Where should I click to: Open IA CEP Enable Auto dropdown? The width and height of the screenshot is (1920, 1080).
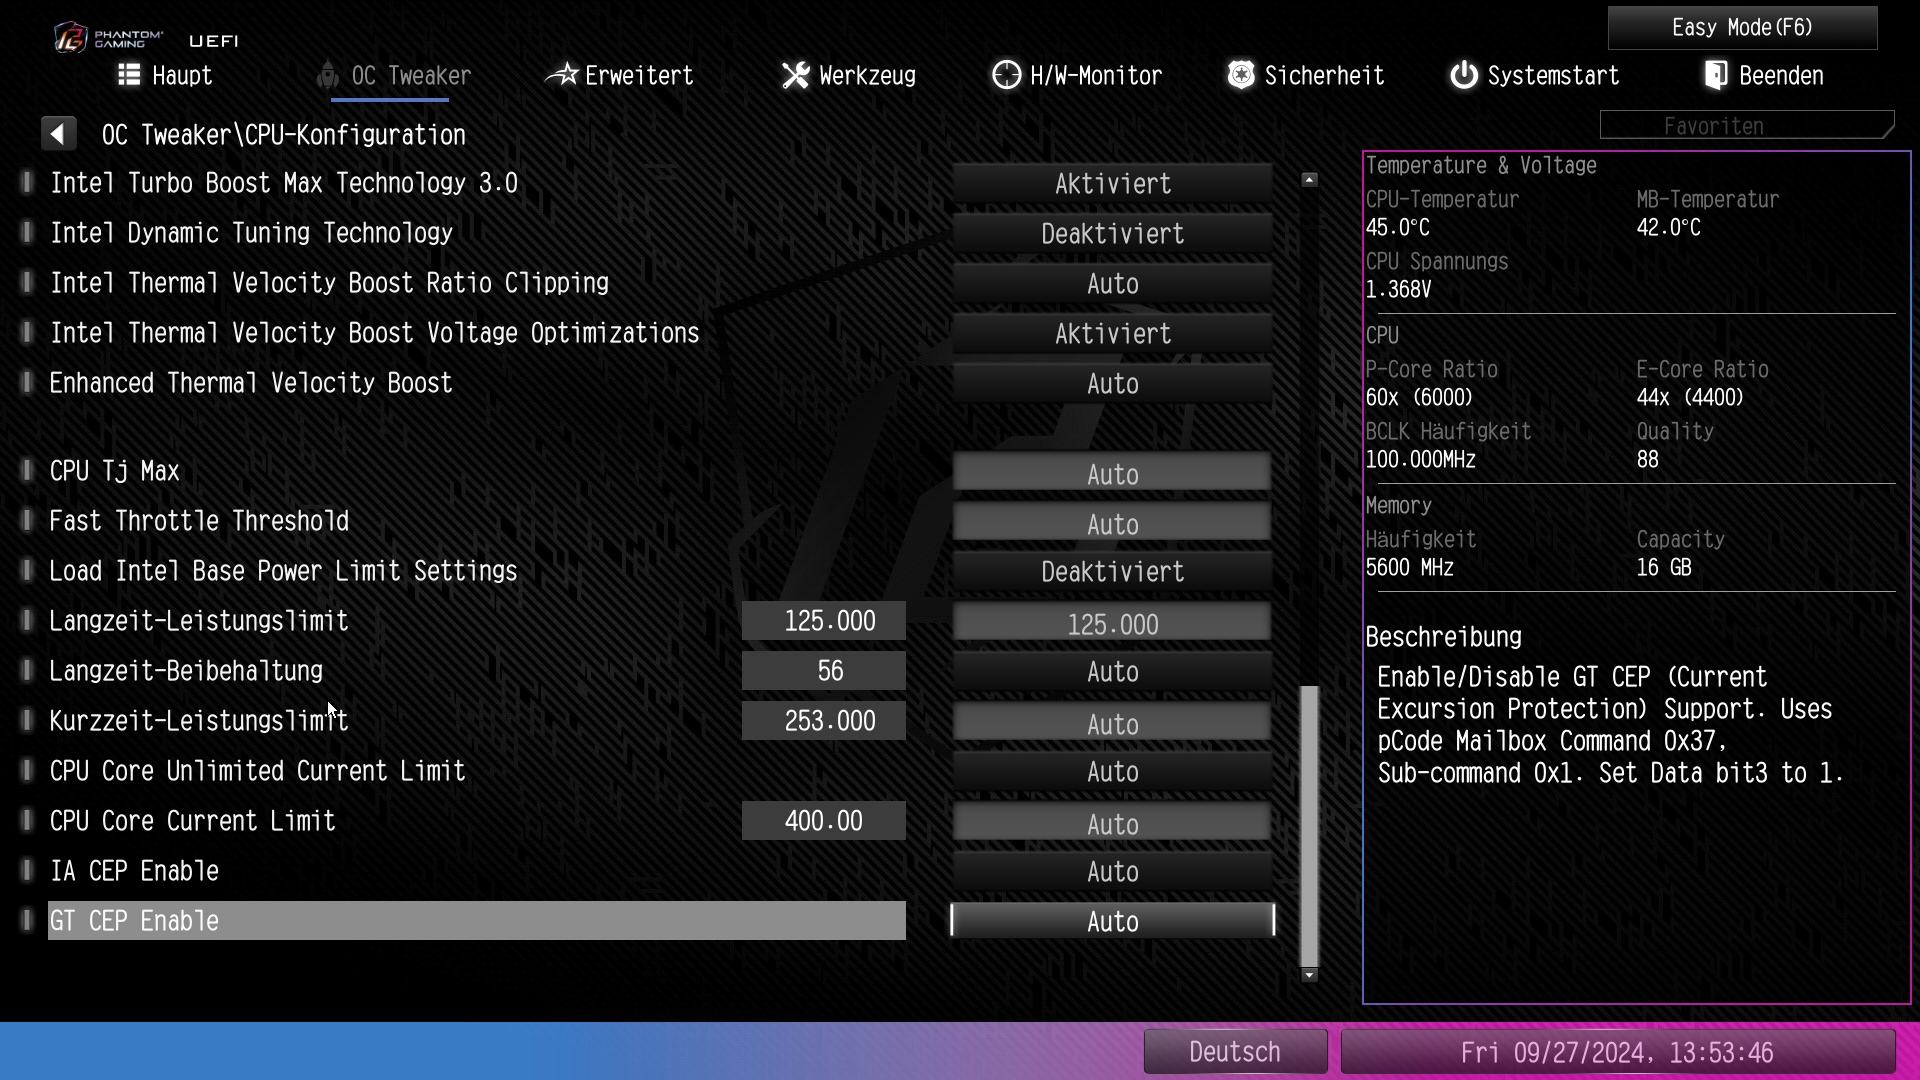pyautogui.click(x=1112, y=872)
